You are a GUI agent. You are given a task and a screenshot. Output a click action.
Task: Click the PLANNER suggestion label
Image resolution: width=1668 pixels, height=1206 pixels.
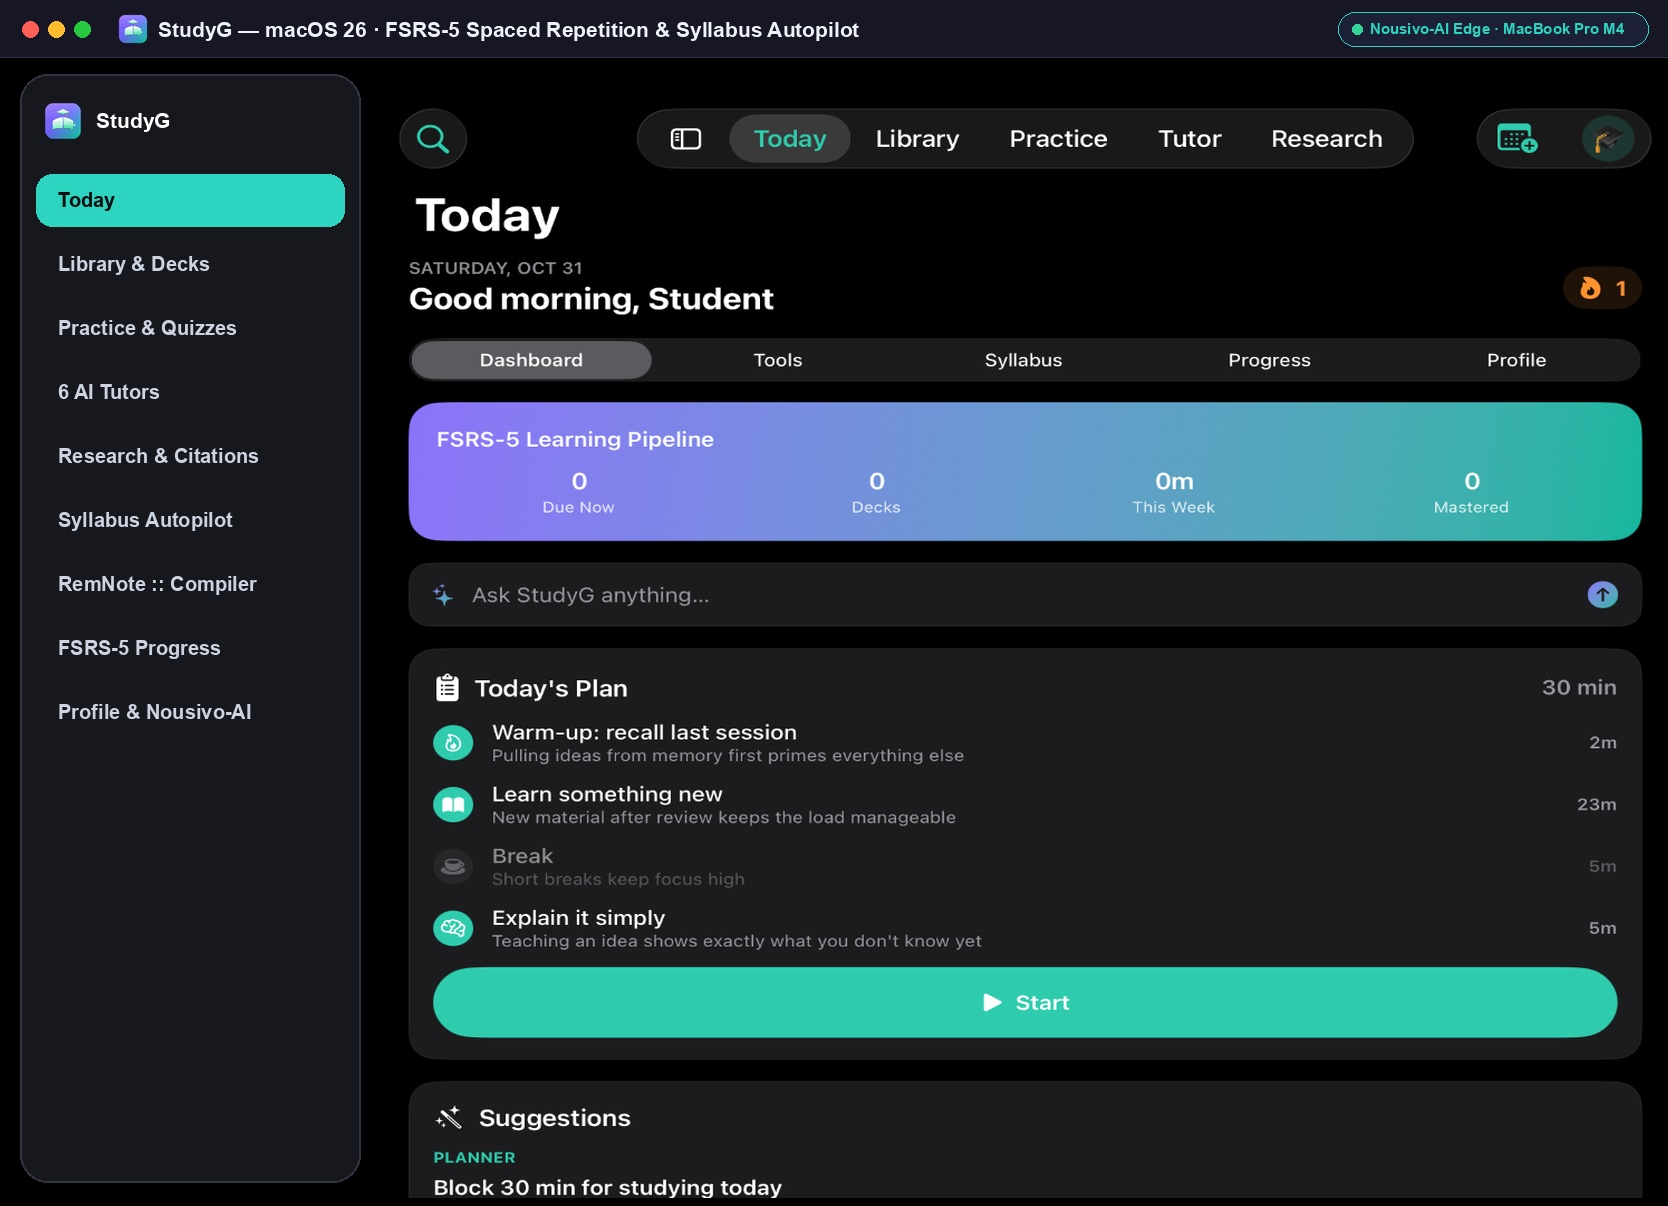click(474, 1157)
